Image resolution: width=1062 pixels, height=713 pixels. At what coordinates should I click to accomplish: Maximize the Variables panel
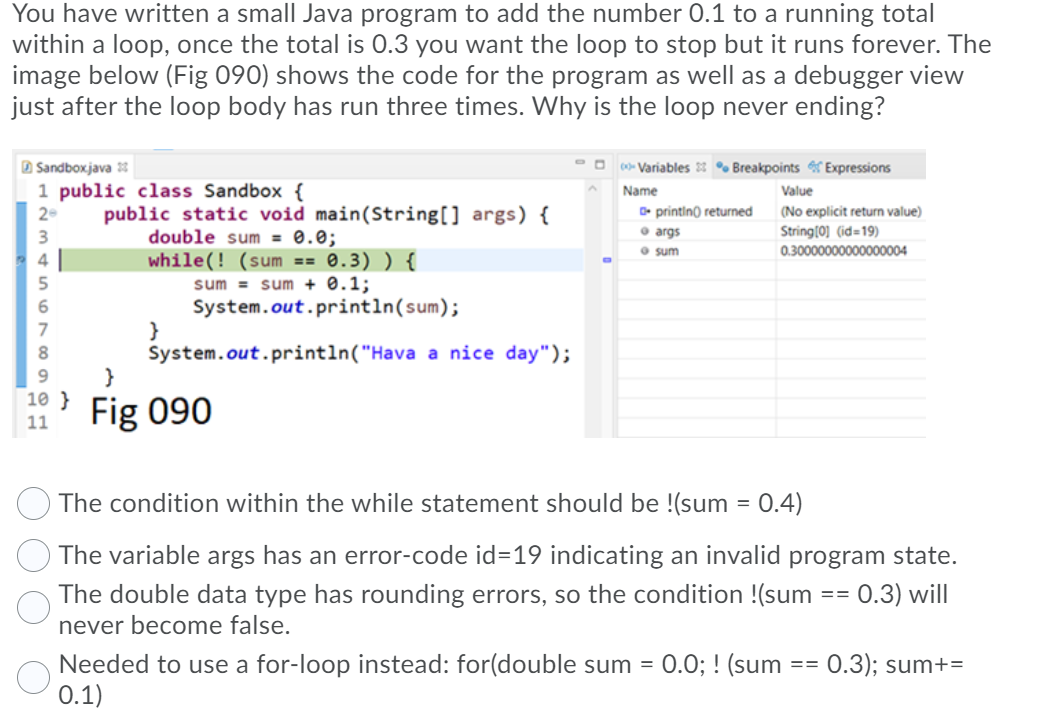coord(598,162)
